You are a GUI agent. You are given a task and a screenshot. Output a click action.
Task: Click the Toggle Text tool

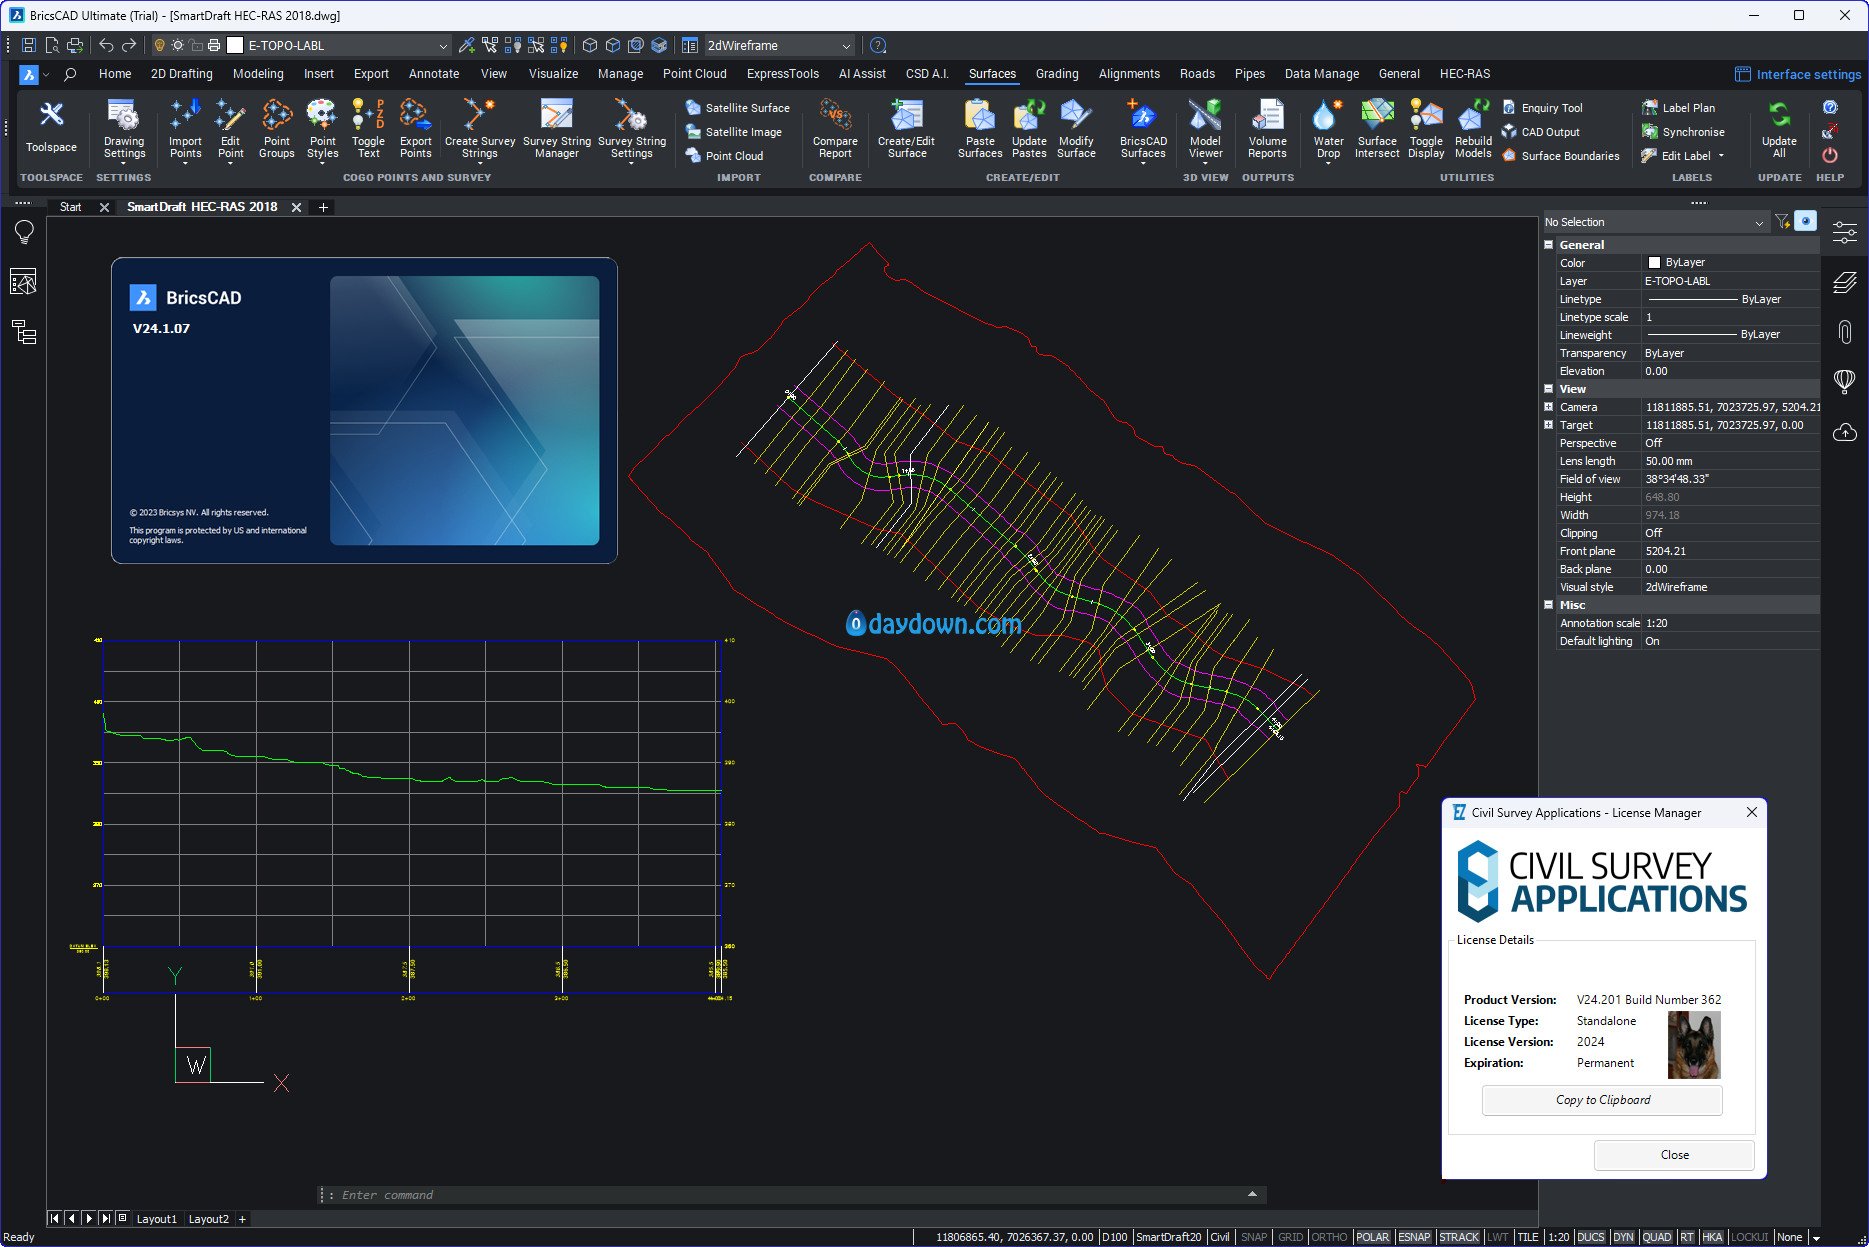pos(368,129)
